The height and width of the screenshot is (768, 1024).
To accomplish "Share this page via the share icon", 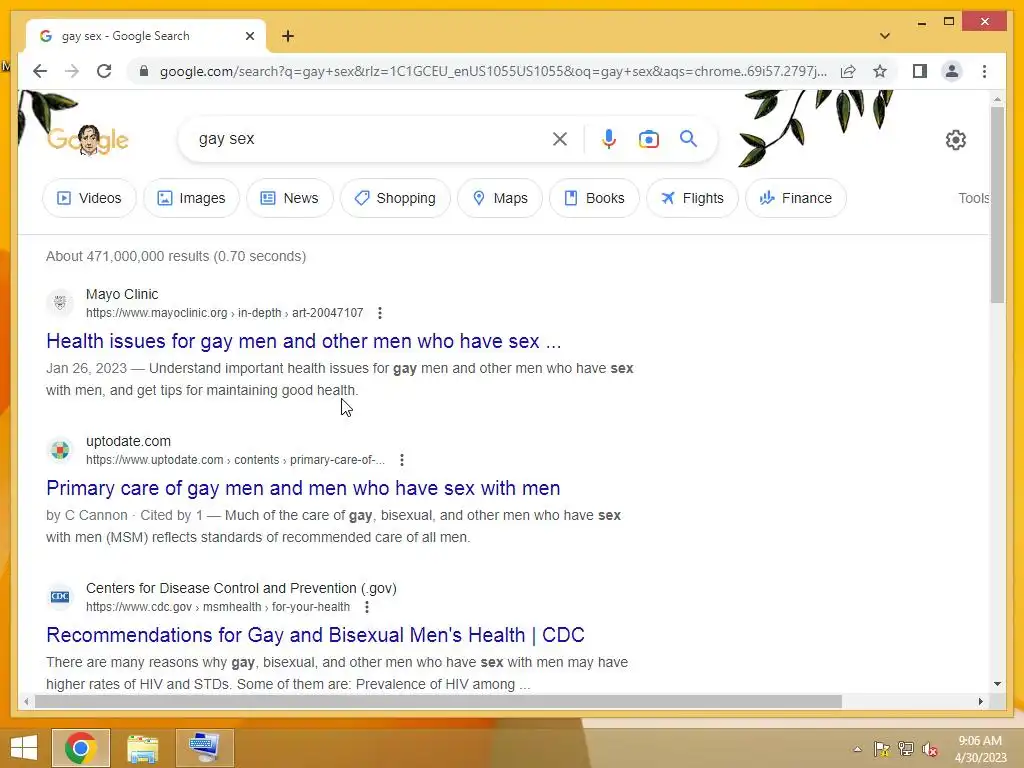I will 848,71.
